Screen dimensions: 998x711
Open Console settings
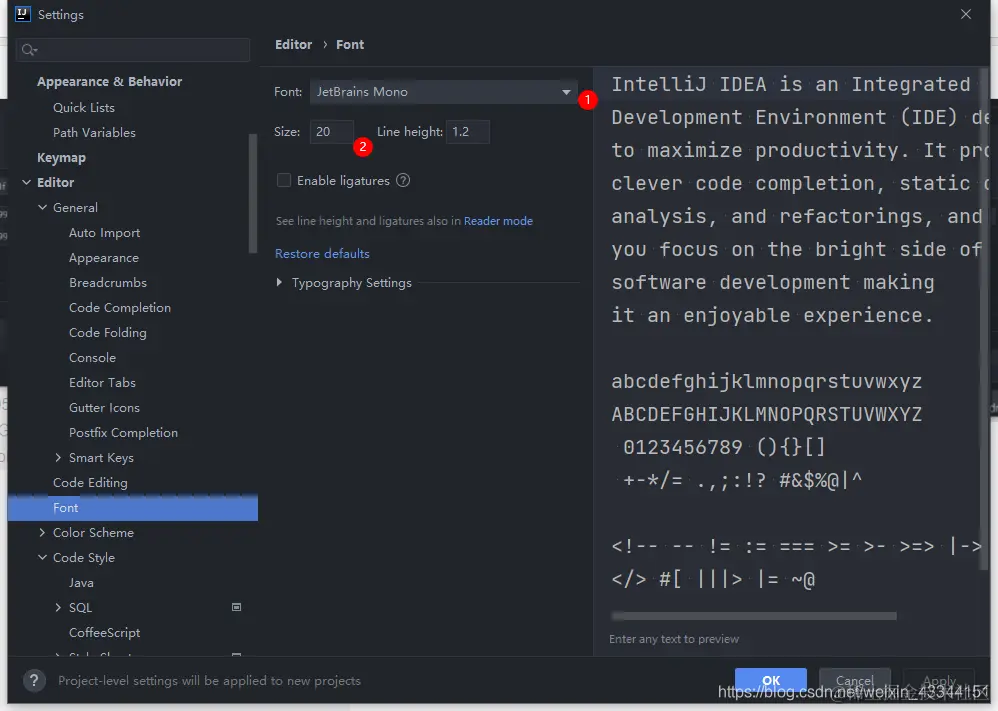(x=92, y=358)
